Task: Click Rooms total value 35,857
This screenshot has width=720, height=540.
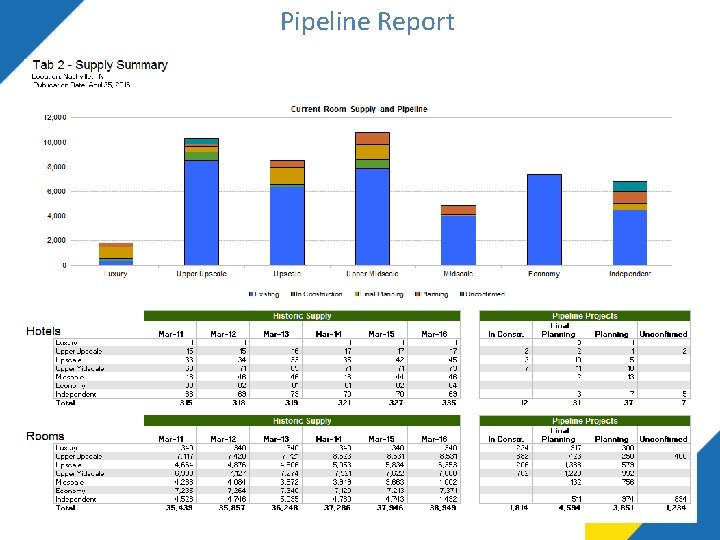Action: click(232, 508)
